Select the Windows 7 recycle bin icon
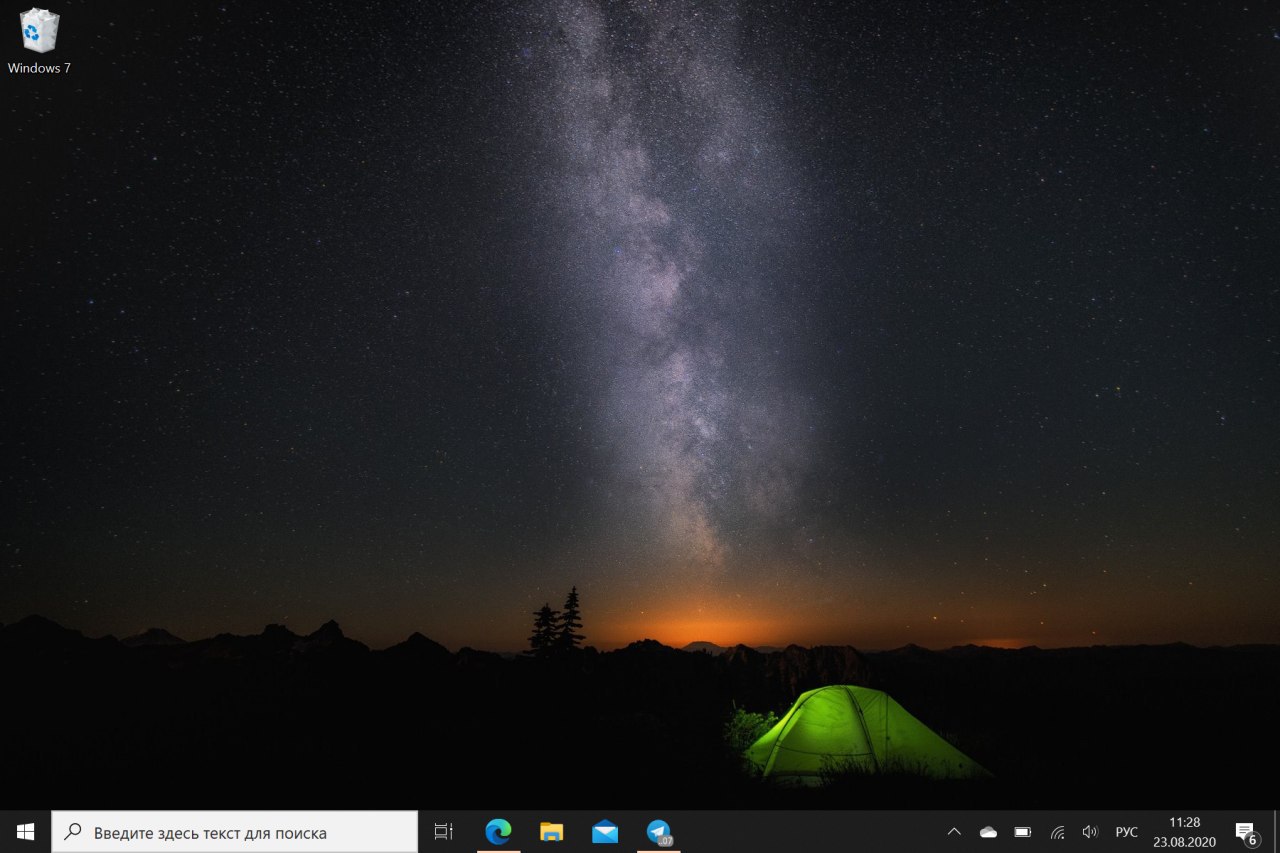Screen dimensions: 1280x853 pos(39,40)
